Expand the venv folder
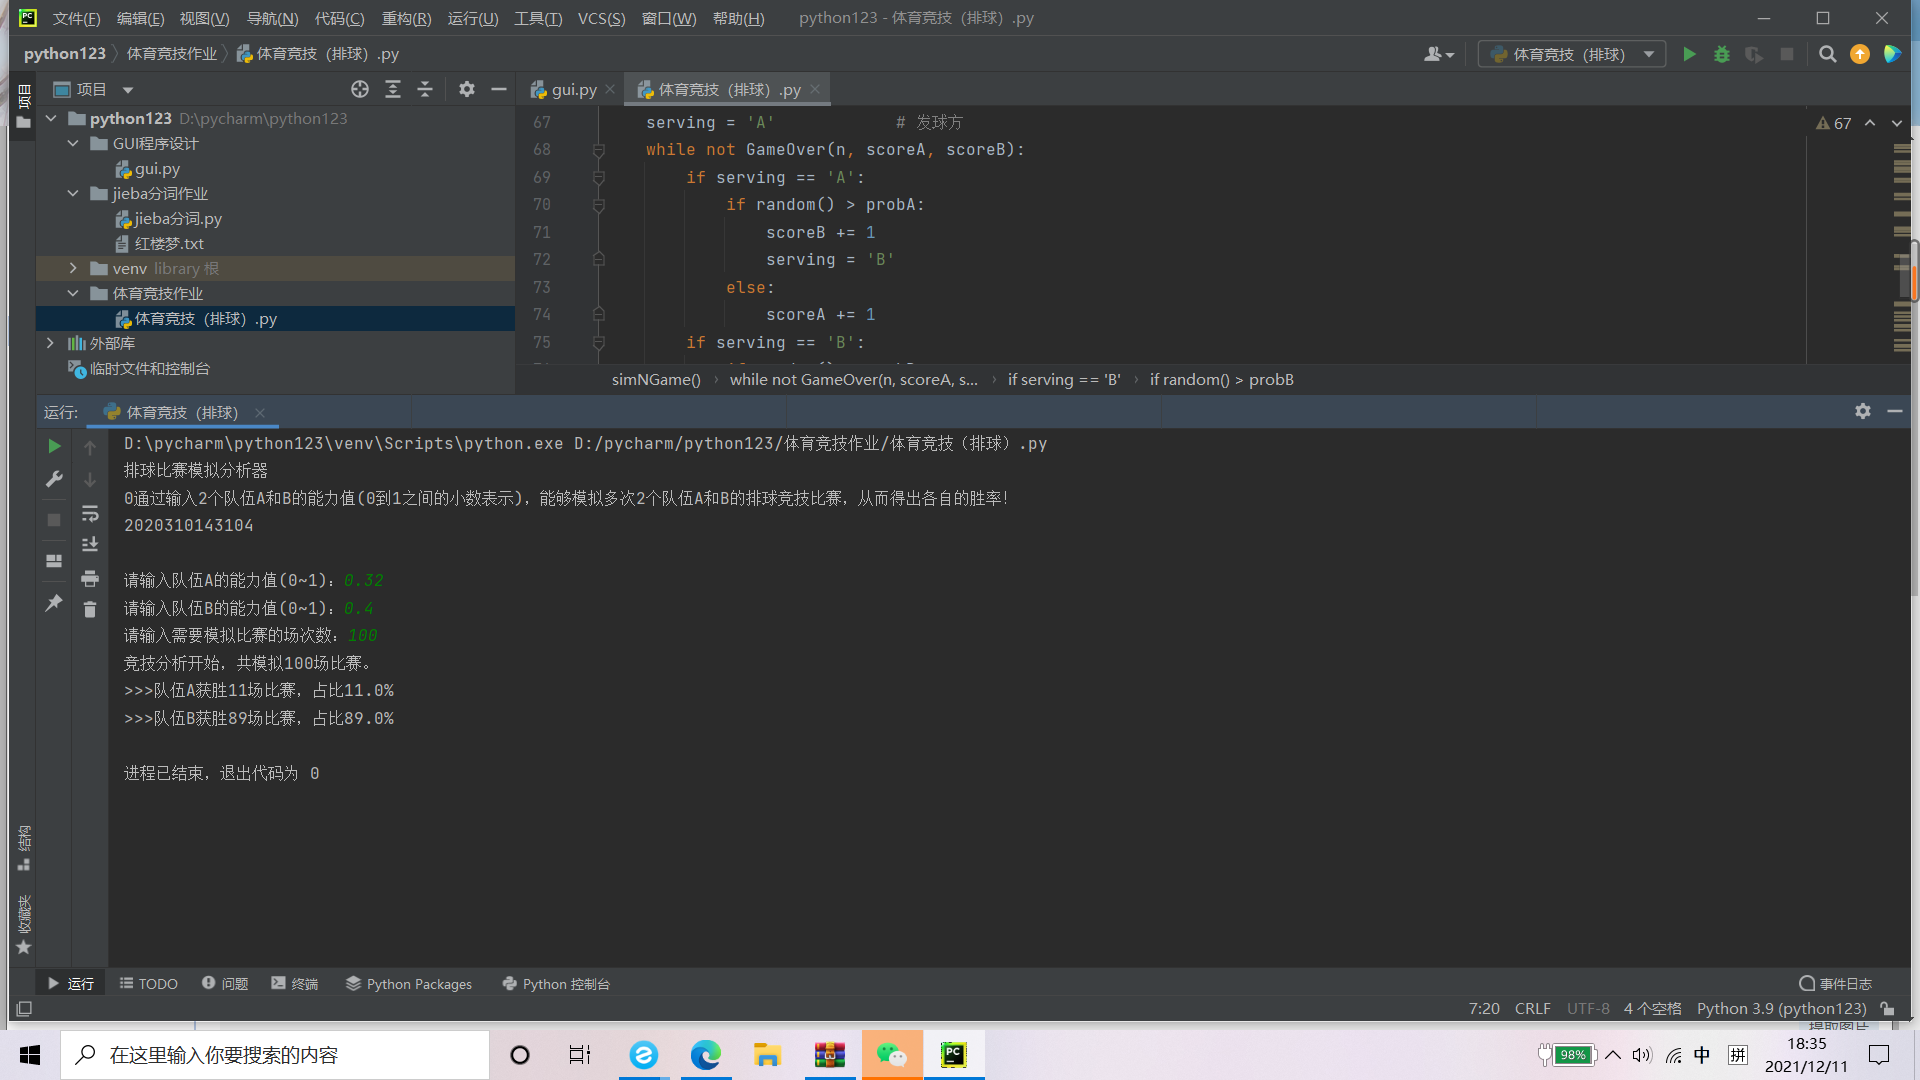Screen dimensions: 1920x1080 pos(73,268)
